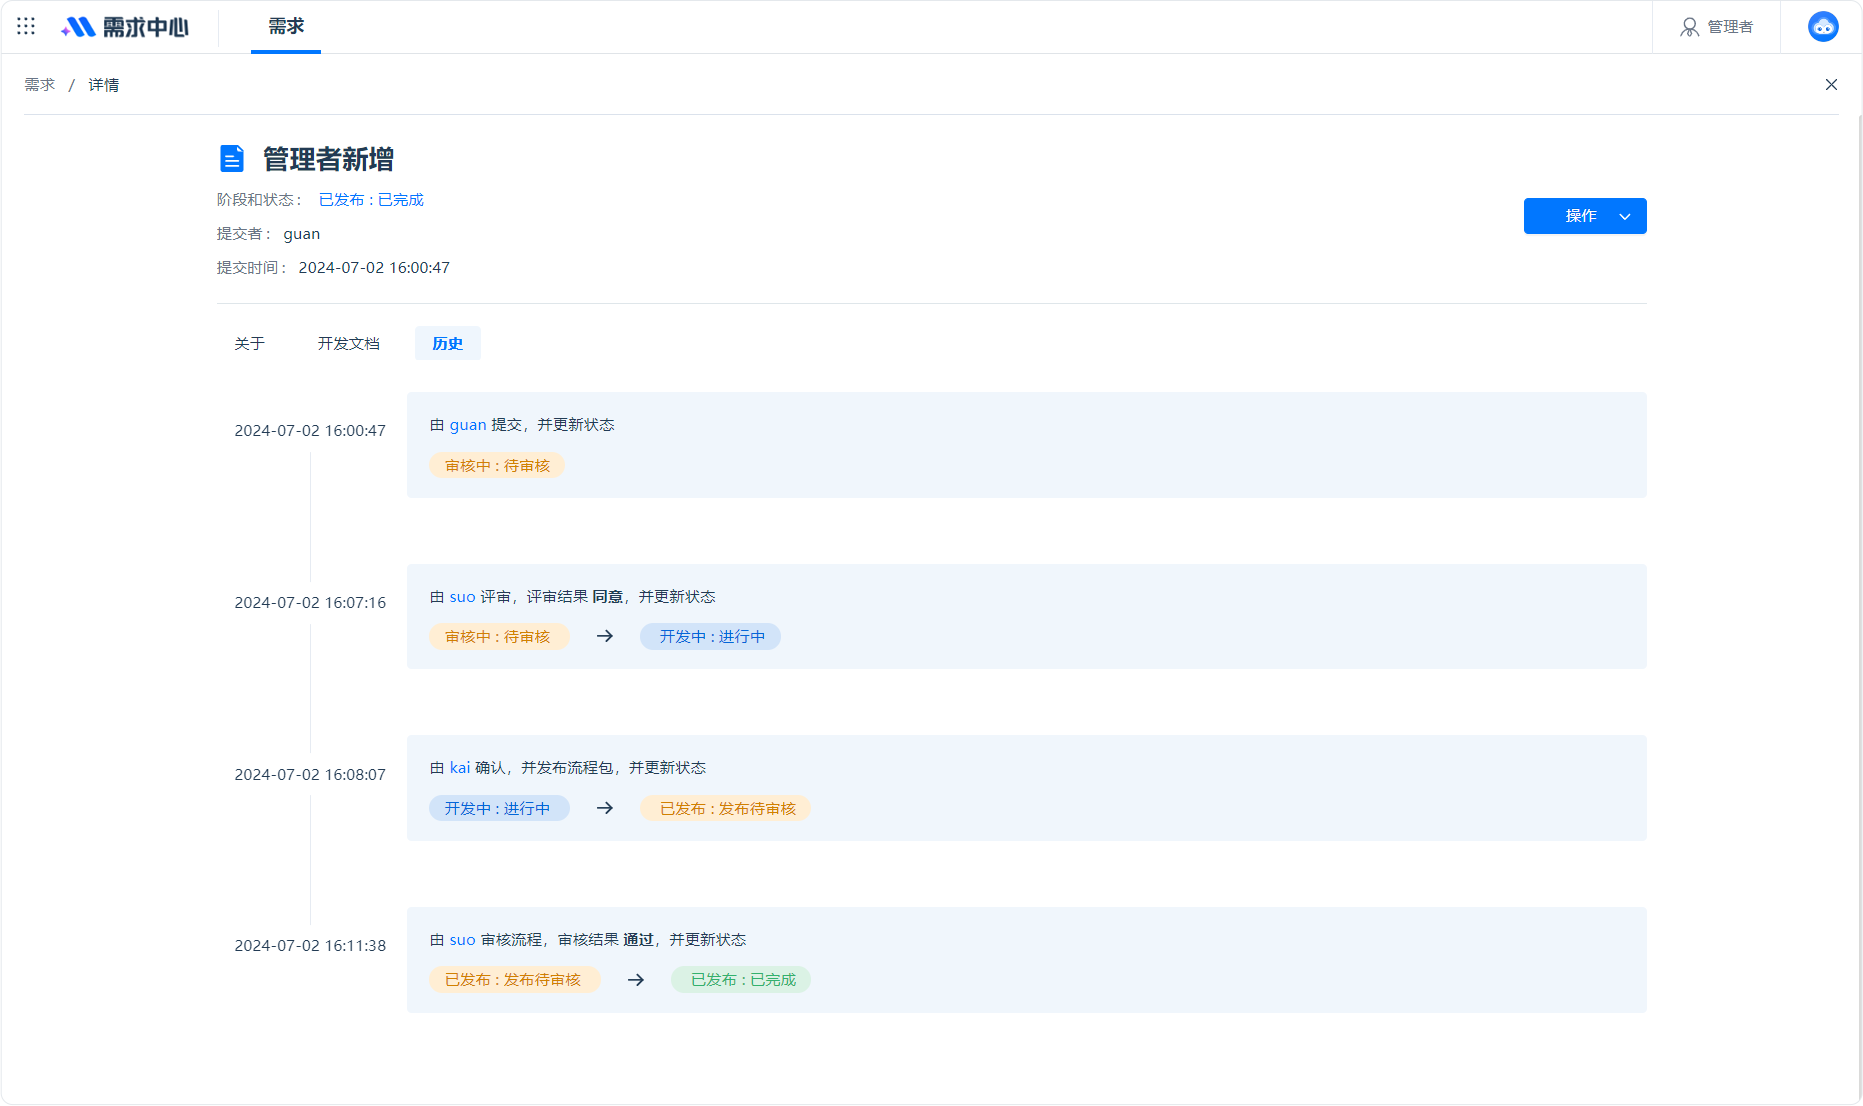Click the blue document icon beside title

(x=231, y=159)
